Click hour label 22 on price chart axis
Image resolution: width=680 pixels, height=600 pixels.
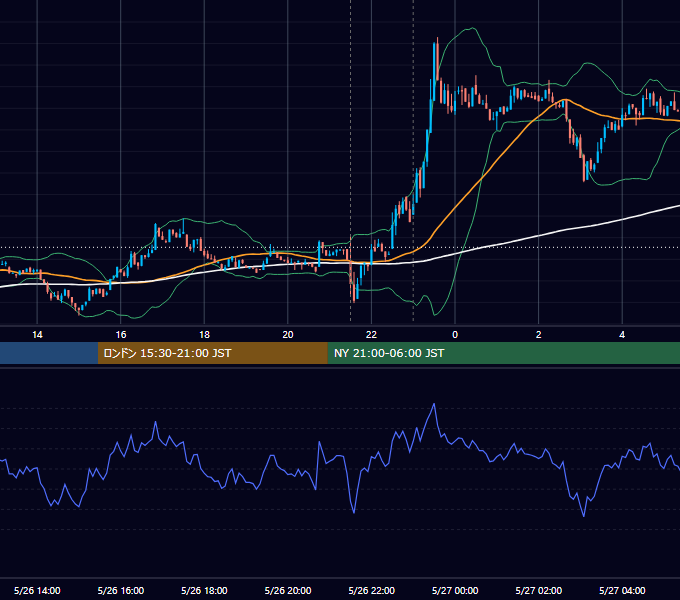[372, 335]
